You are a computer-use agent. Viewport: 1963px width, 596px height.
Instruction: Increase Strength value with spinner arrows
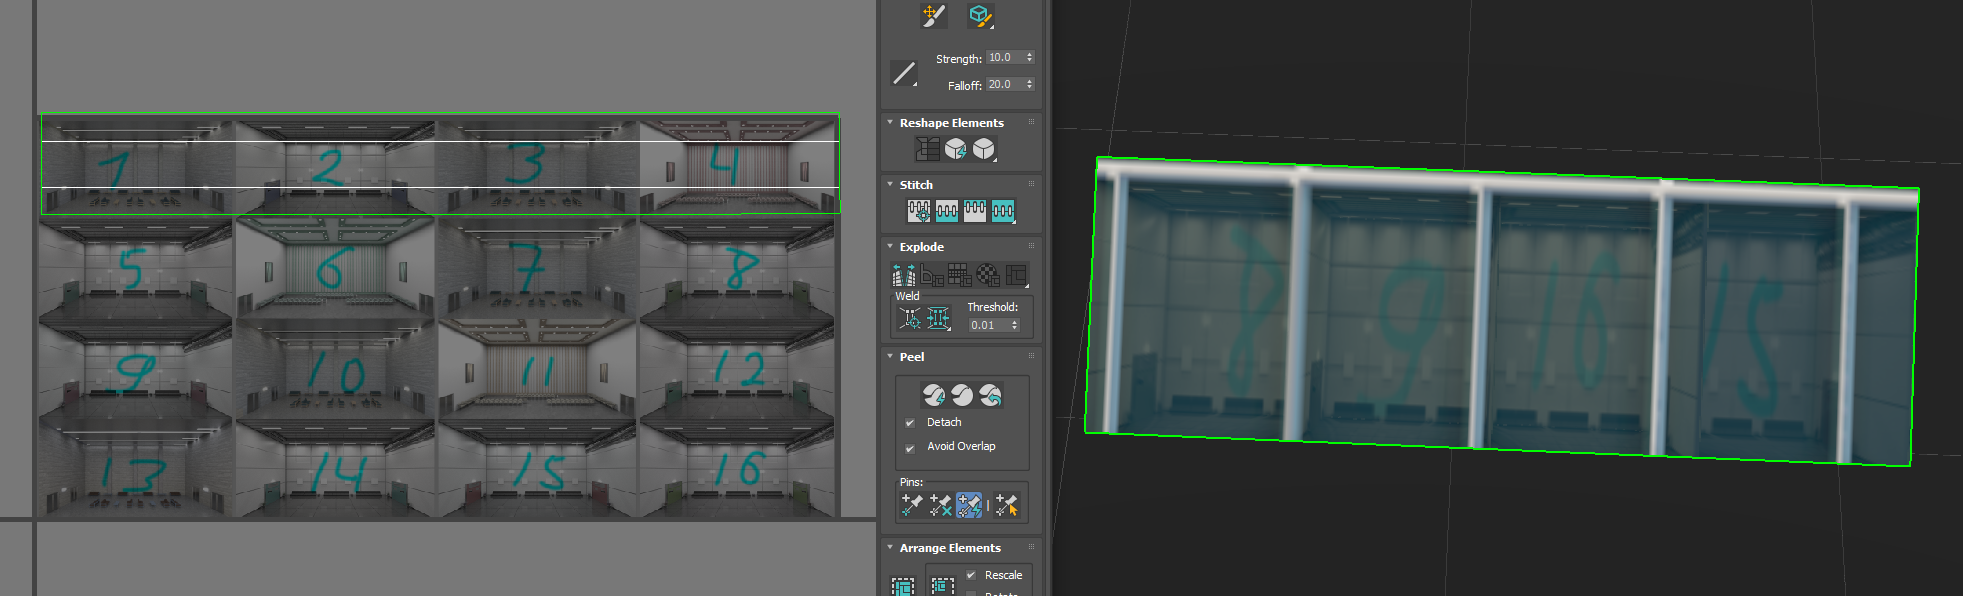(x=1029, y=55)
